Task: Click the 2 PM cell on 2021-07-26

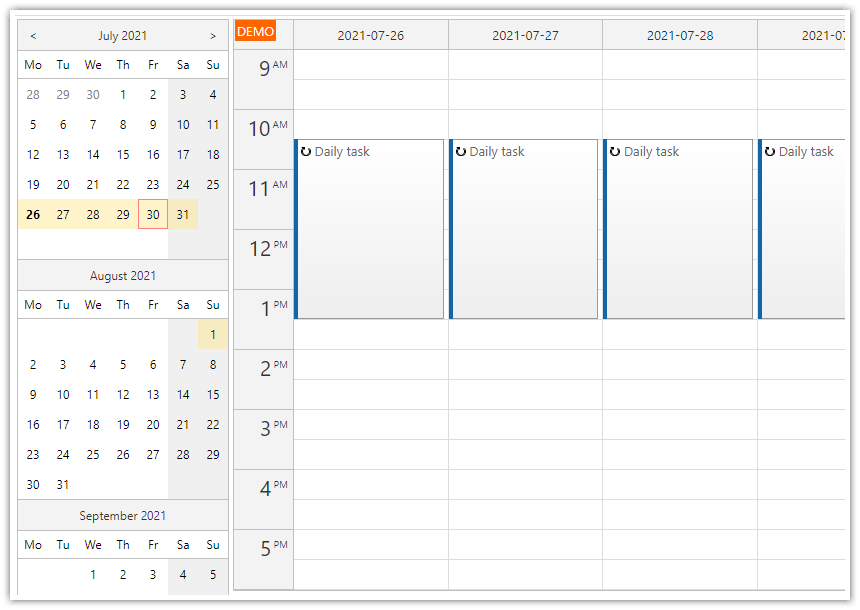Action: click(371, 365)
